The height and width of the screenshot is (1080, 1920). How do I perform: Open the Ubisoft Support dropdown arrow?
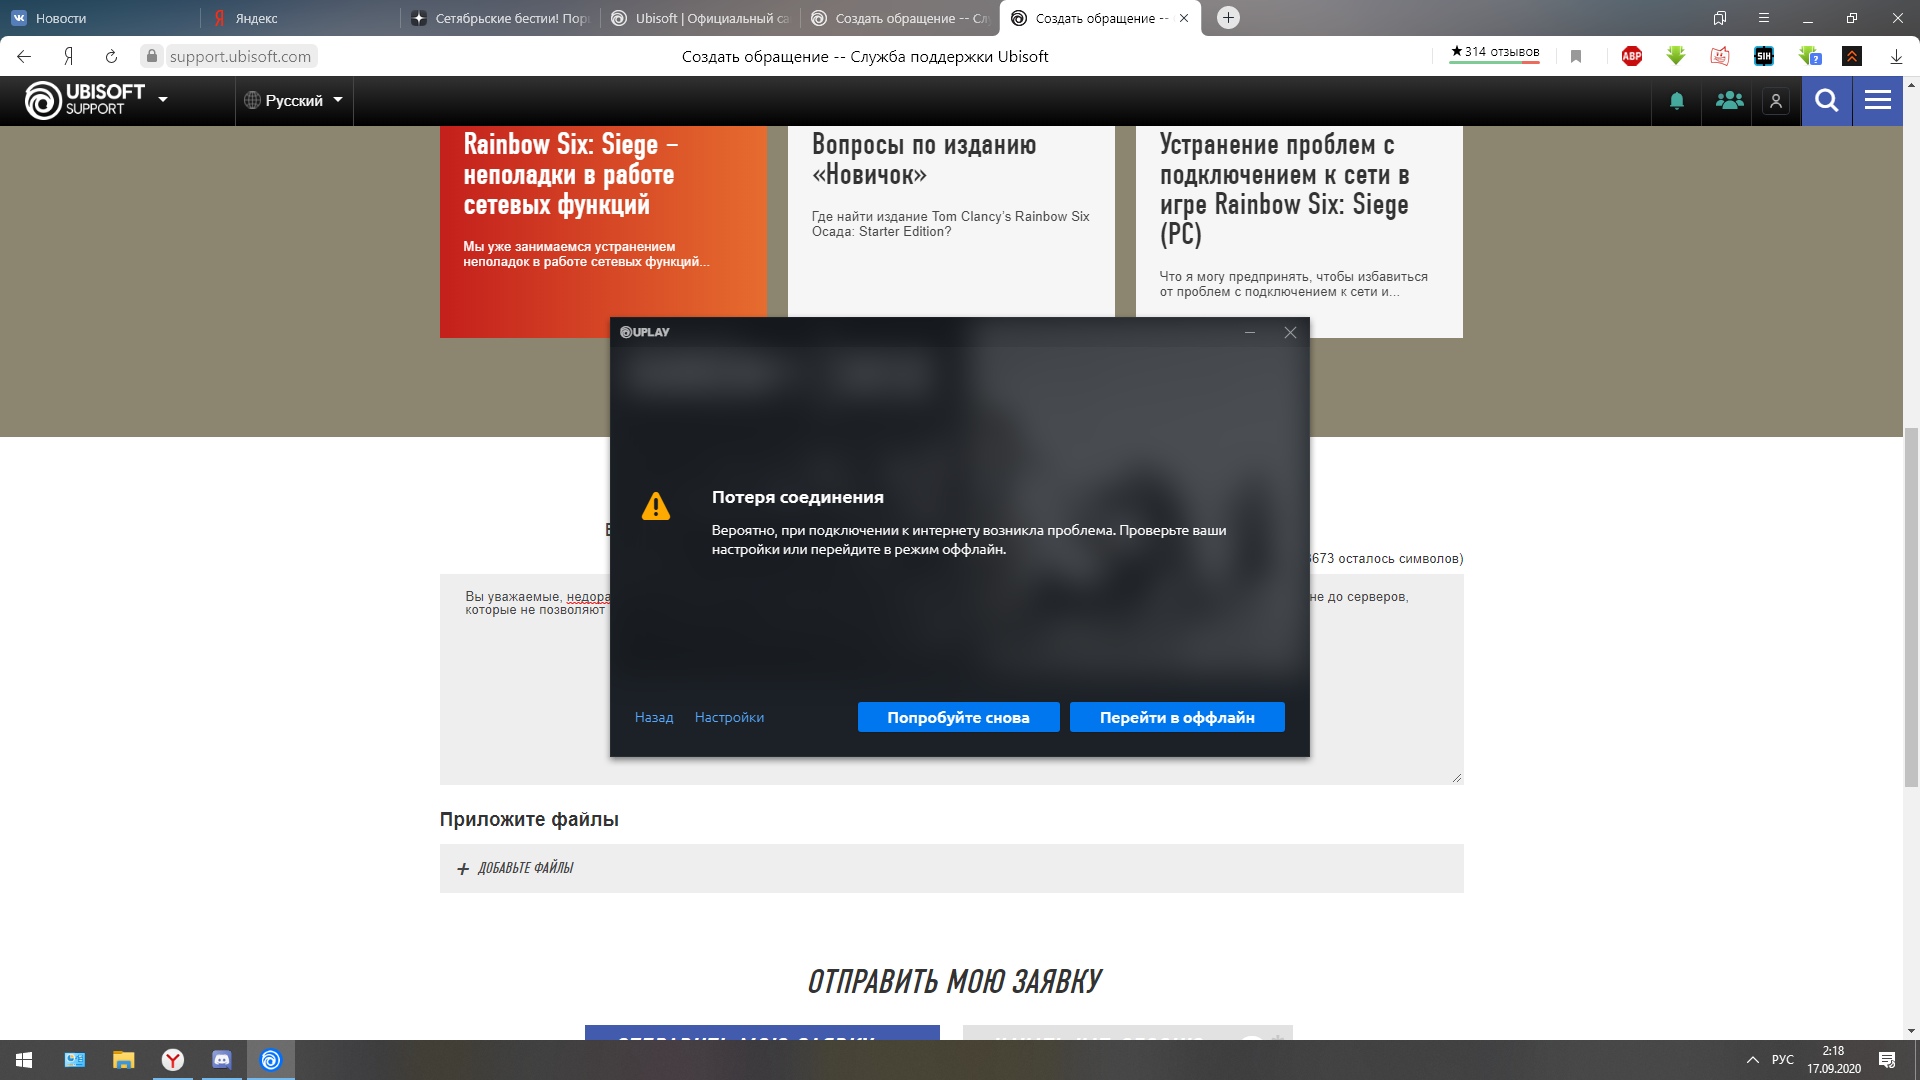[163, 100]
